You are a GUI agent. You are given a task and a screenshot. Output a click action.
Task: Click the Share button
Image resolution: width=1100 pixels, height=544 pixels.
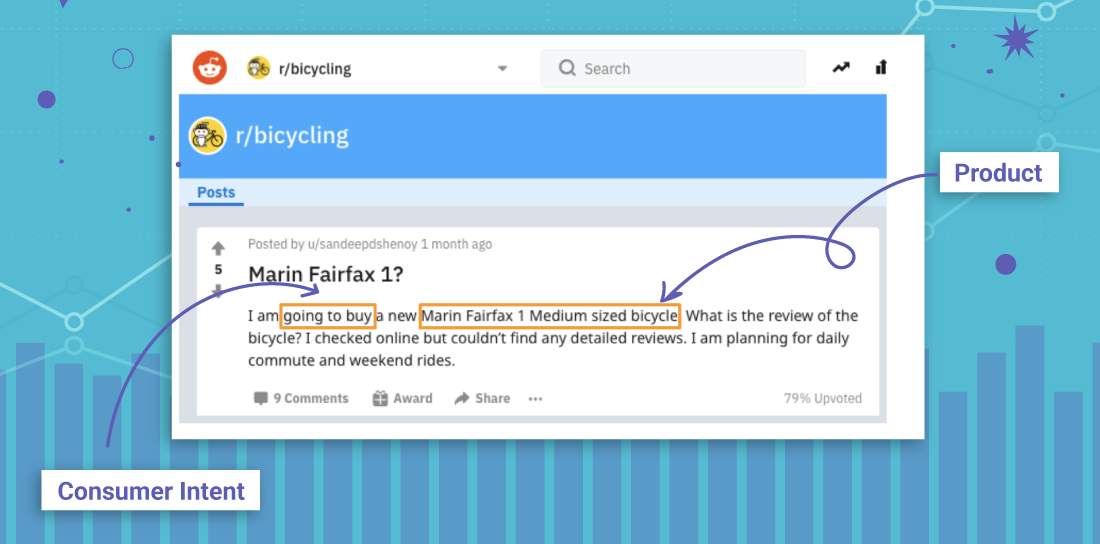tap(482, 399)
